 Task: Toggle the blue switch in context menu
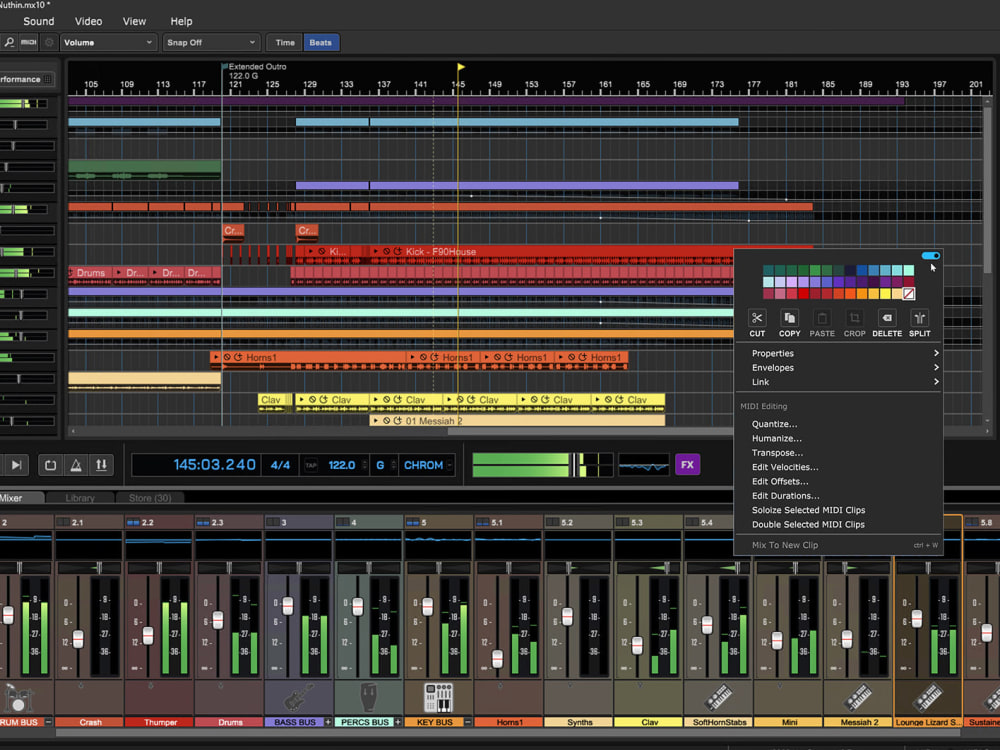tap(930, 256)
